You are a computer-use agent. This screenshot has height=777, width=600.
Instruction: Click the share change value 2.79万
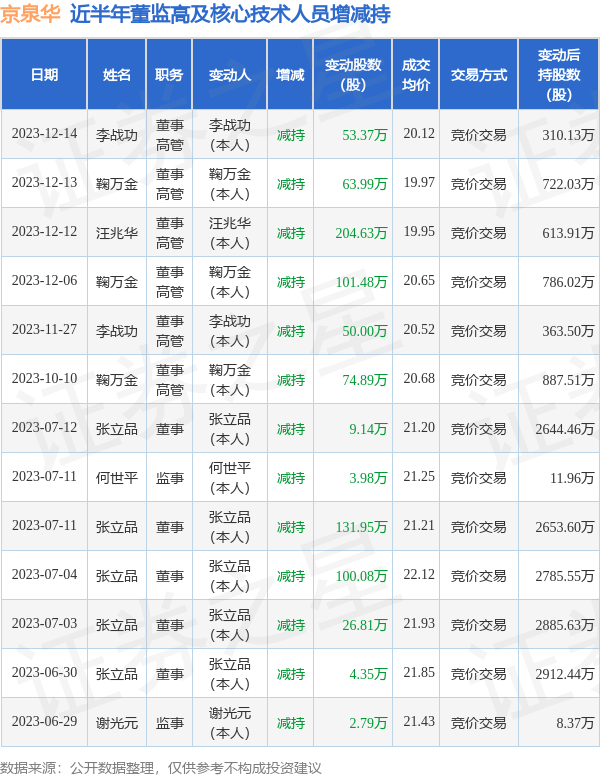click(368, 723)
